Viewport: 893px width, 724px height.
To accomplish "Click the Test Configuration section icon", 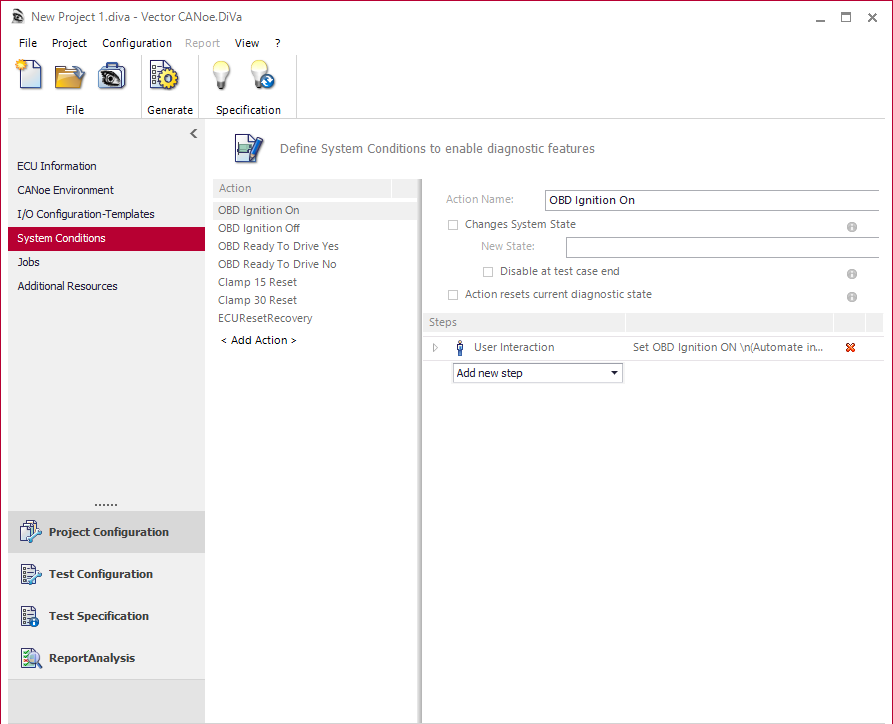I will click(31, 574).
